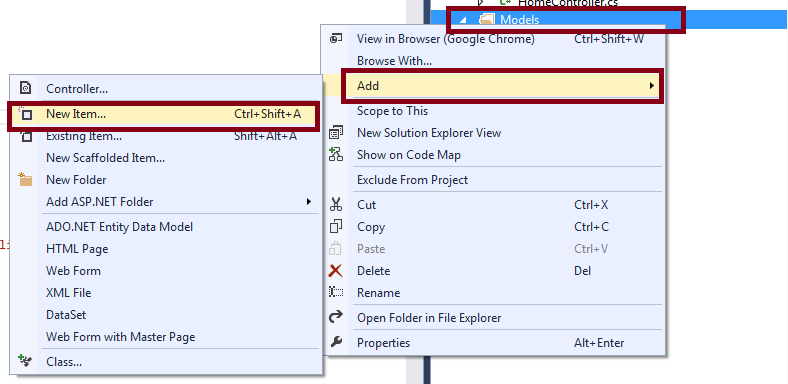Image resolution: width=788 pixels, height=384 pixels.
Task: Choose Rename menu entry text
Action: pyautogui.click(x=378, y=293)
